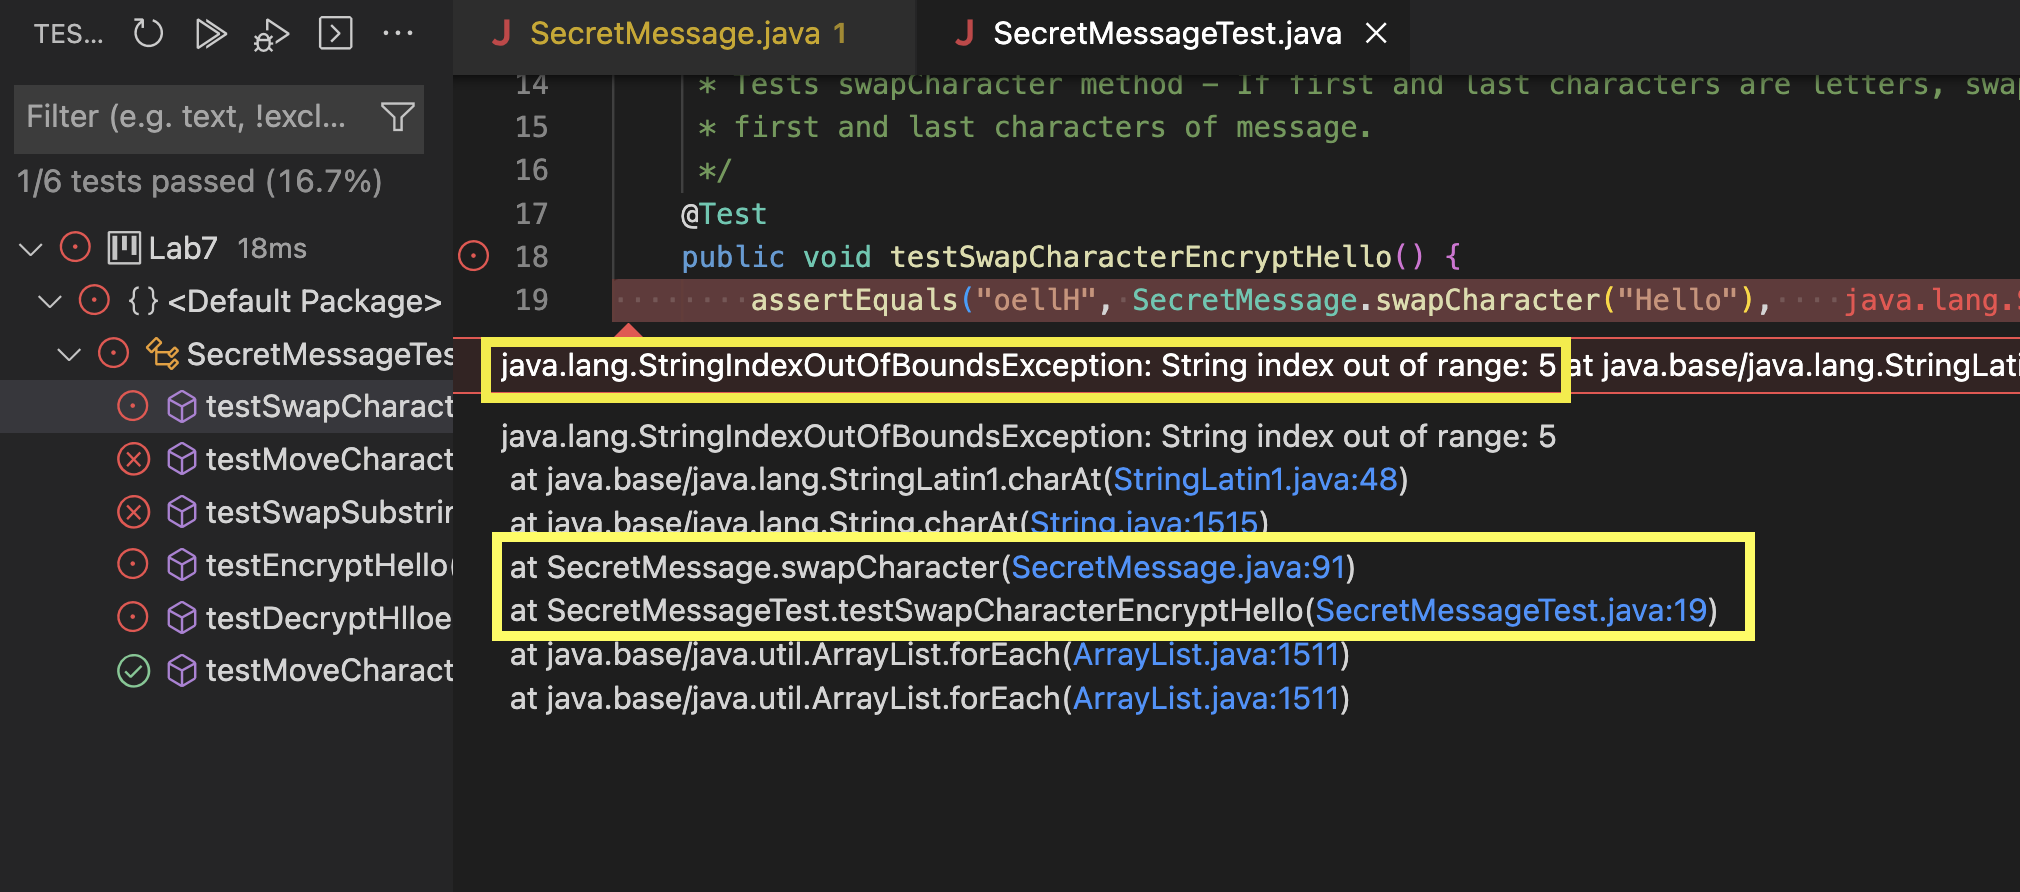Collapse the SecretMessageTest class node
2020x892 pixels.
coord(69,354)
